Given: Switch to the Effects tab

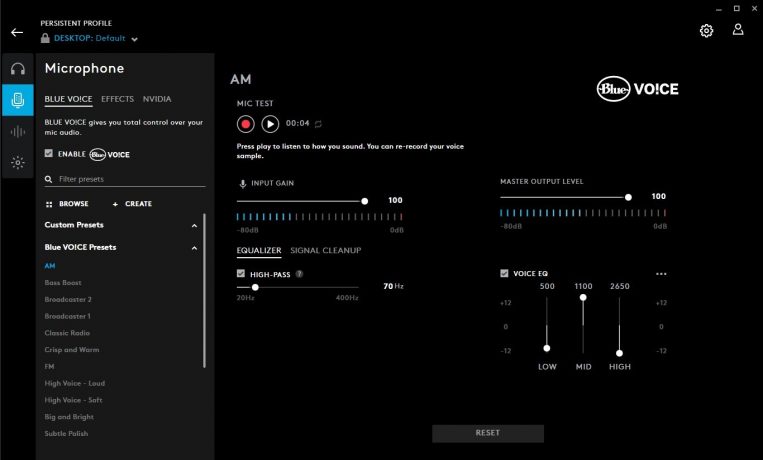Looking at the screenshot, I should pyautogui.click(x=117, y=99).
